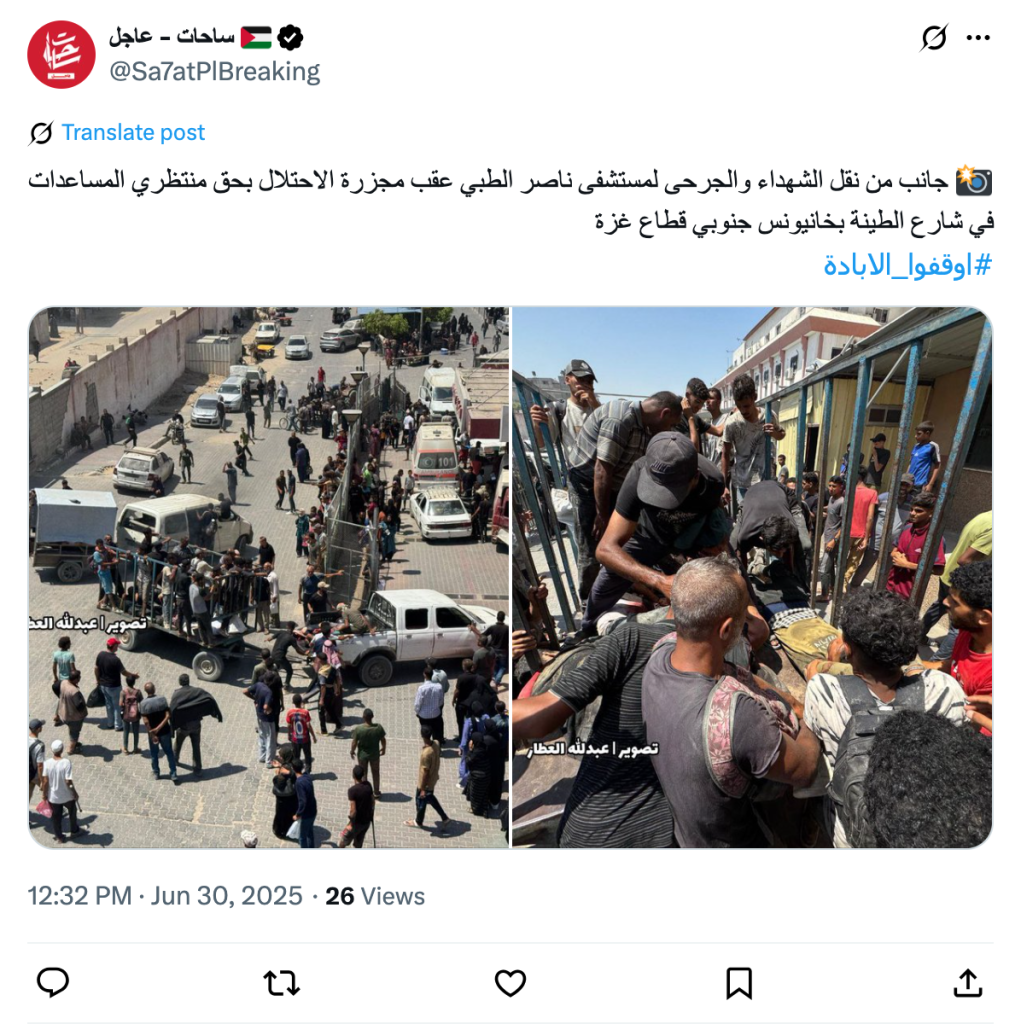1021x1024 pixels.
Task: Open the Grok icon at top right
Action: [x=934, y=38]
